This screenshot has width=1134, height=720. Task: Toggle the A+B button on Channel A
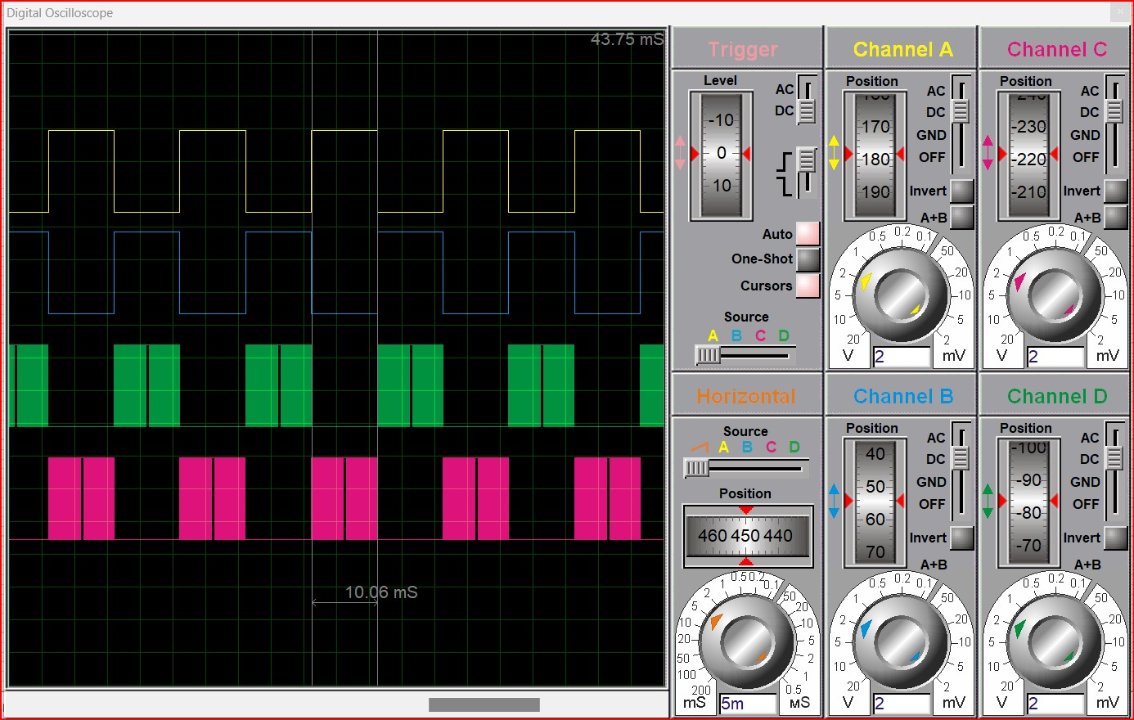point(962,217)
